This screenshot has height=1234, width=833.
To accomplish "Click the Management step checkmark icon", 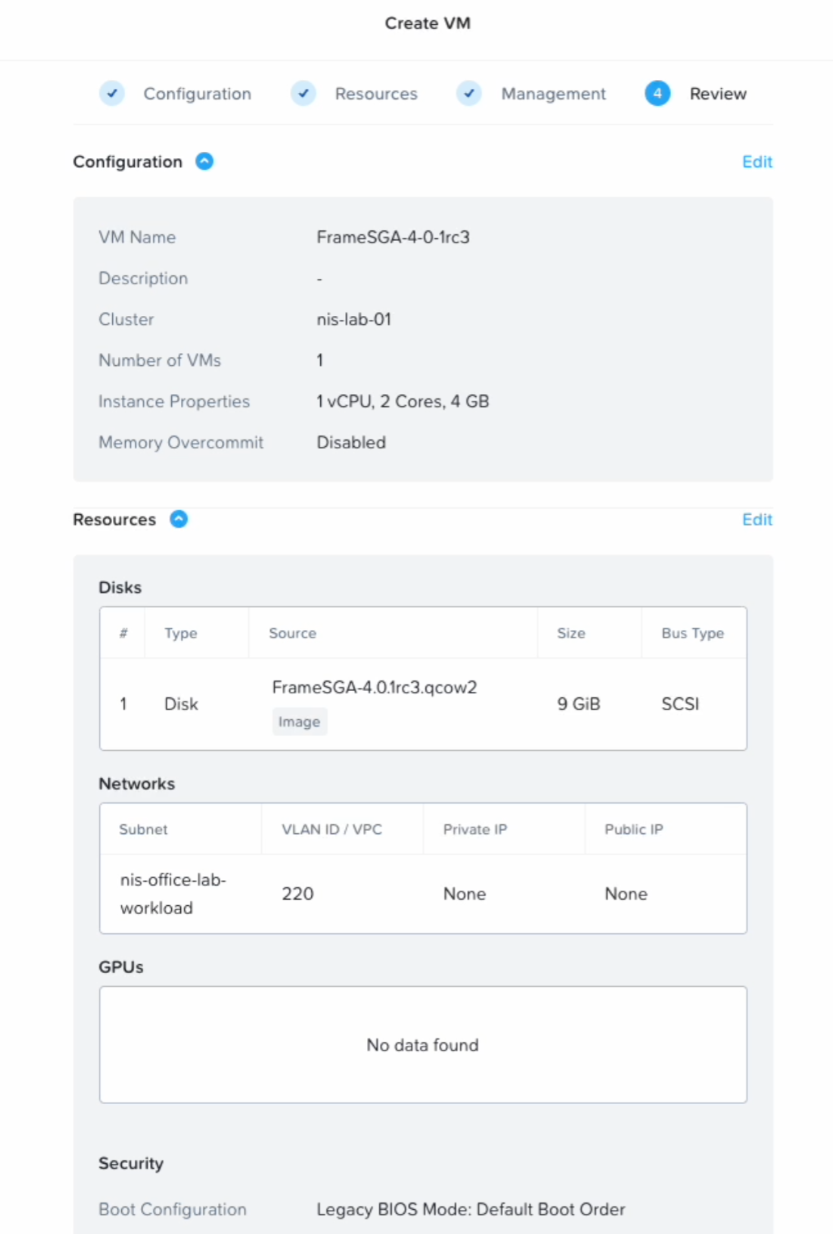I will tap(469, 93).
